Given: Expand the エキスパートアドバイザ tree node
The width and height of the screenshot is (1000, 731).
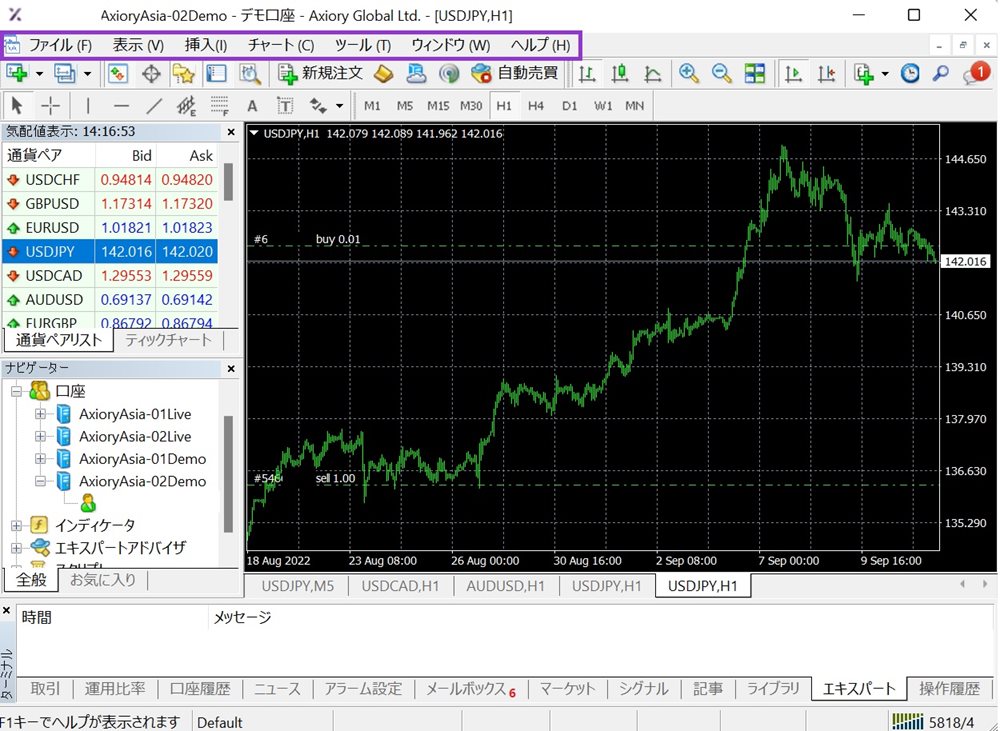Looking at the screenshot, I should point(17,547).
